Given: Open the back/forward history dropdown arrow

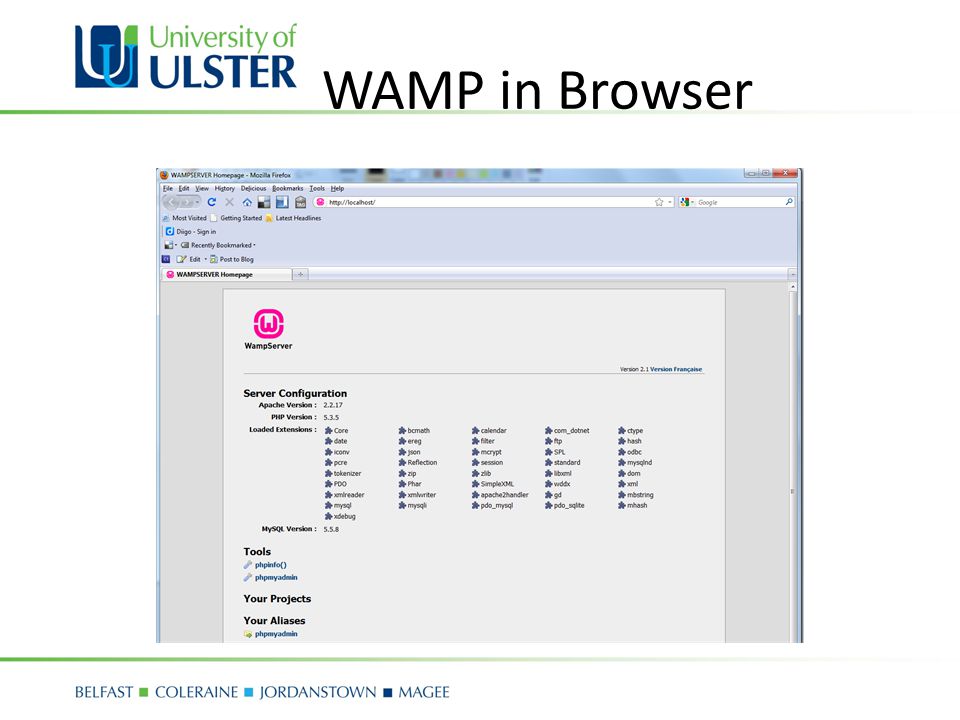Looking at the screenshot, I should [197, 202].
